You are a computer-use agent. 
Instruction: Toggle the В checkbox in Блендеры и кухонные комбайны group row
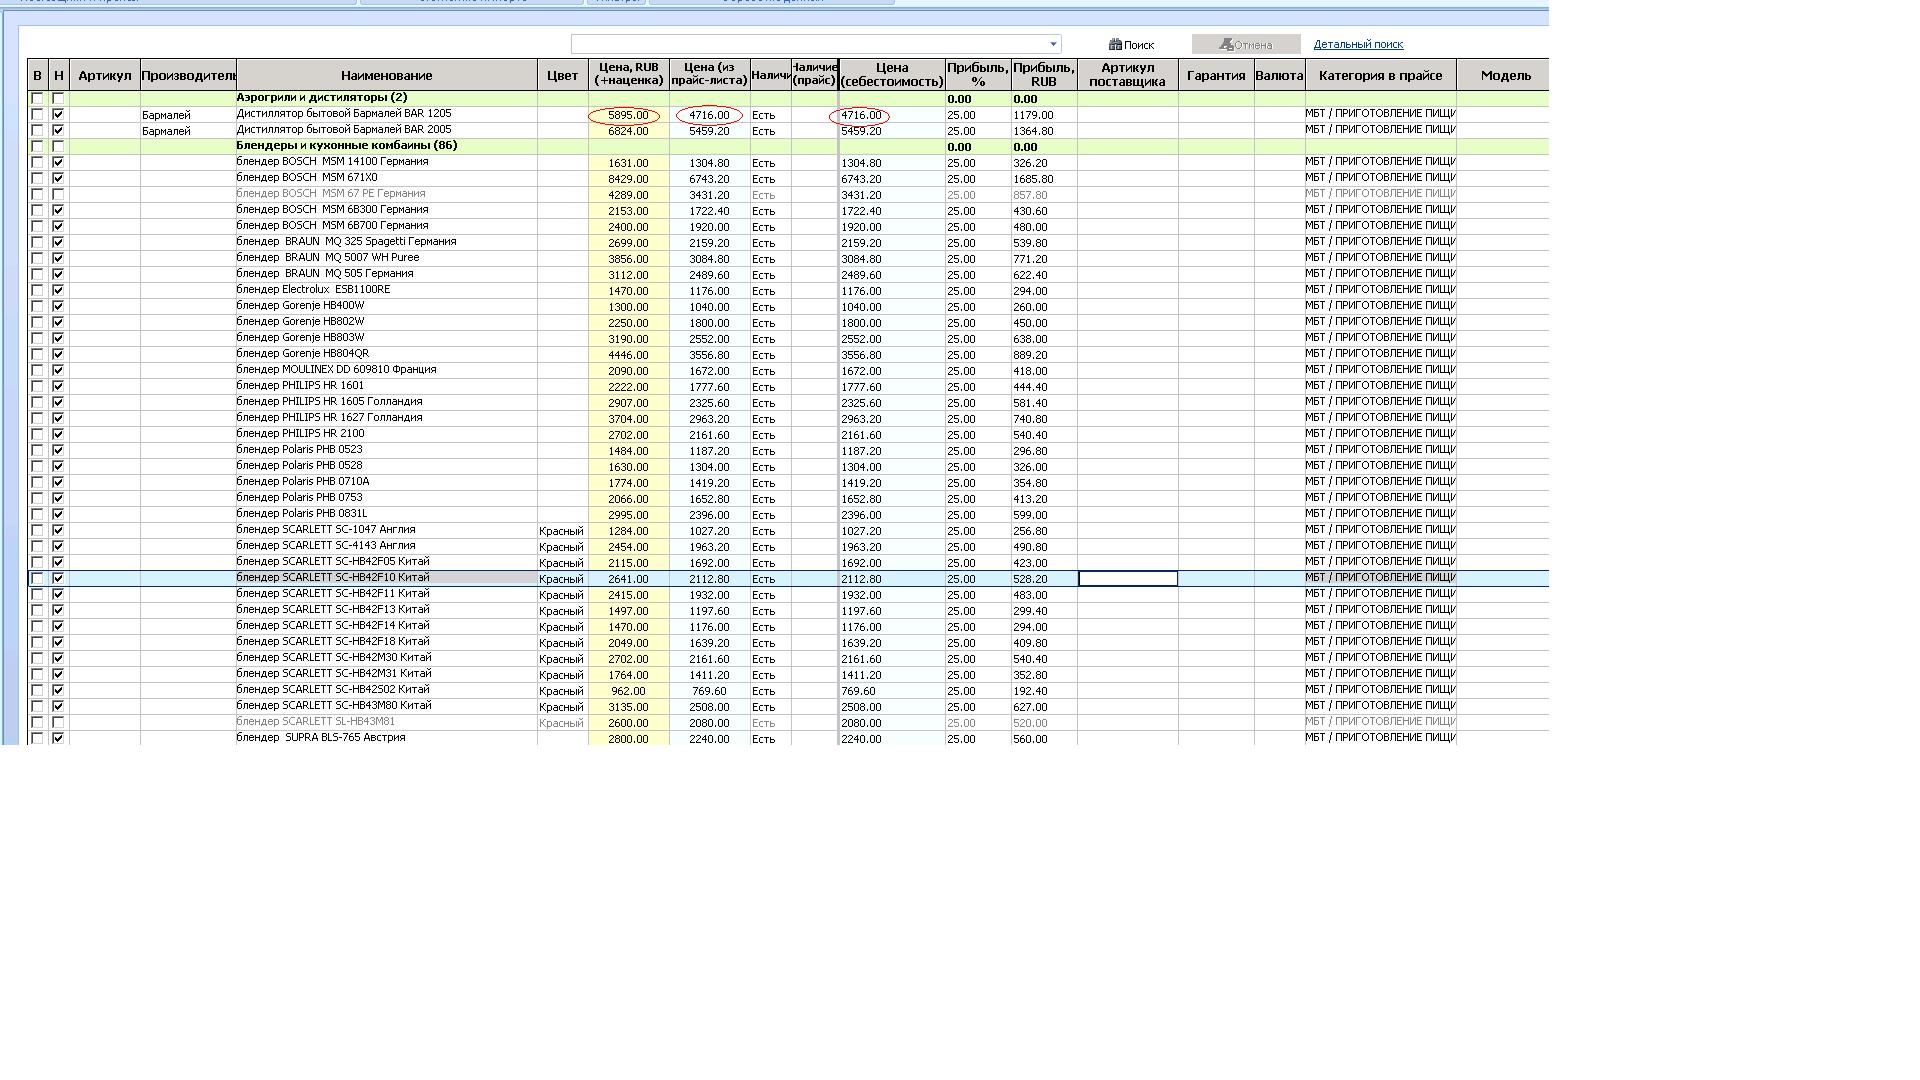coord(37,147)
